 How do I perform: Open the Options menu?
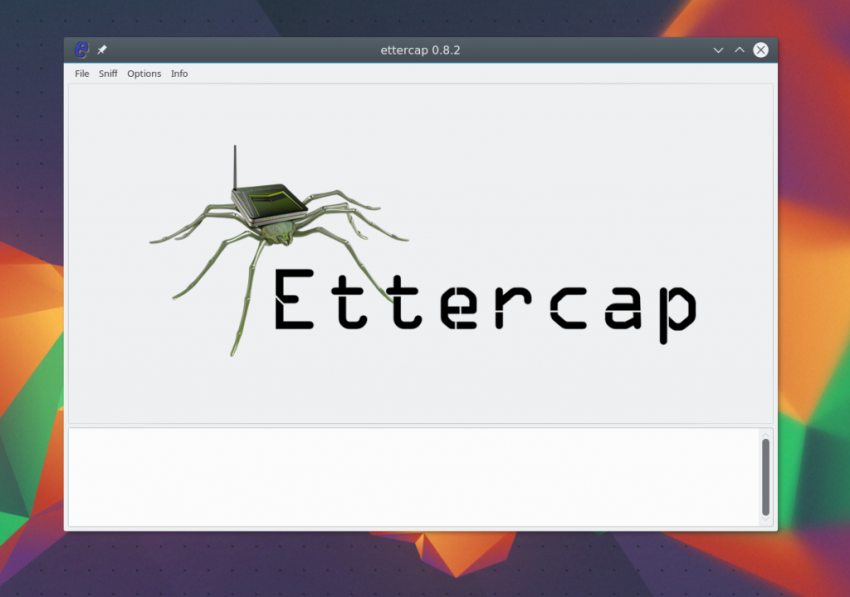(144, 74)
